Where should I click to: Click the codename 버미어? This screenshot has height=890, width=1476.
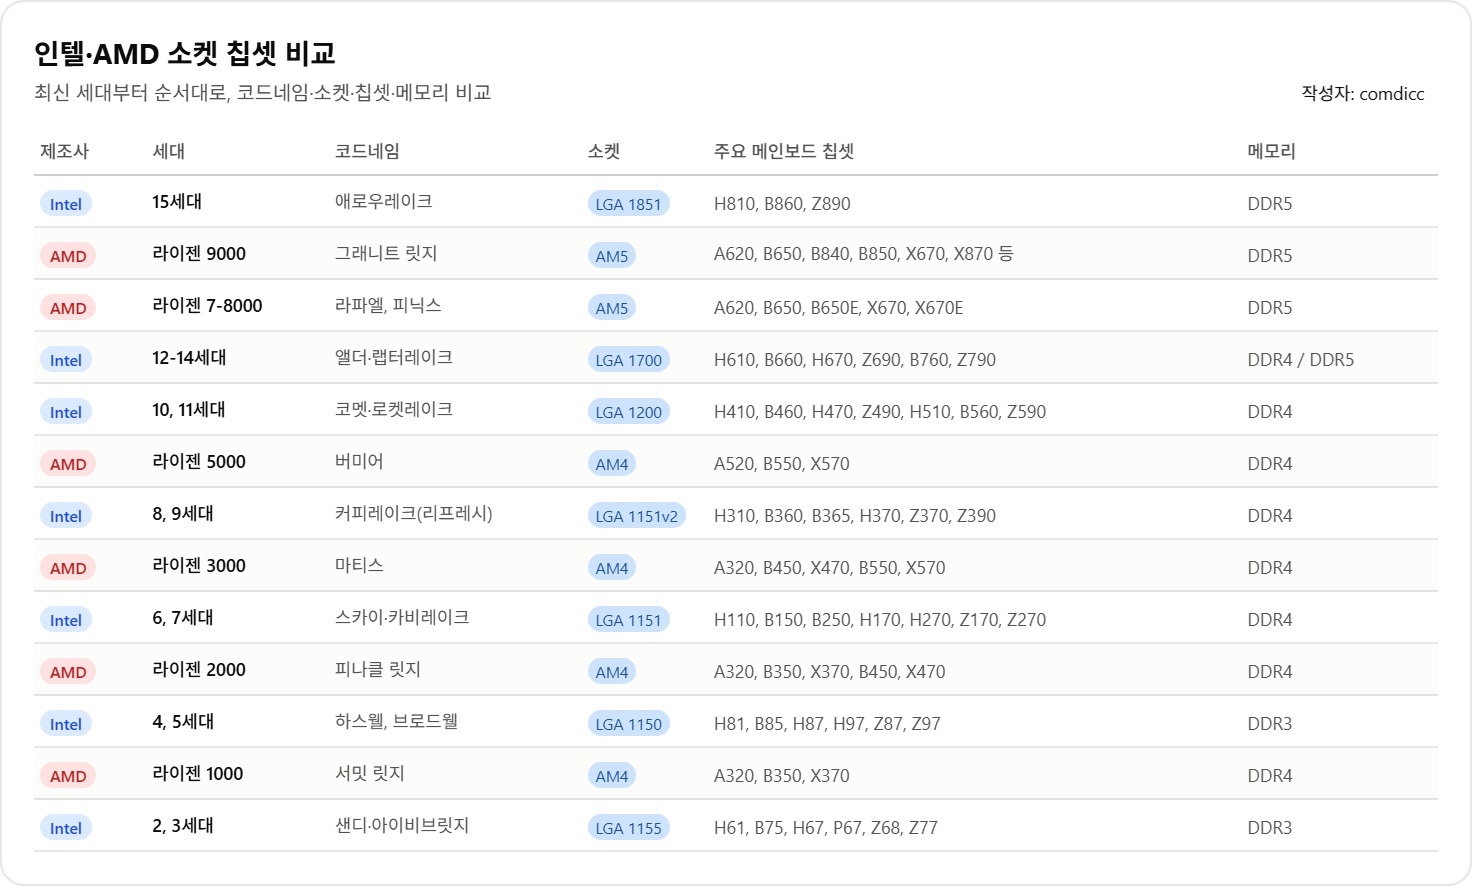tap(359, 462)
